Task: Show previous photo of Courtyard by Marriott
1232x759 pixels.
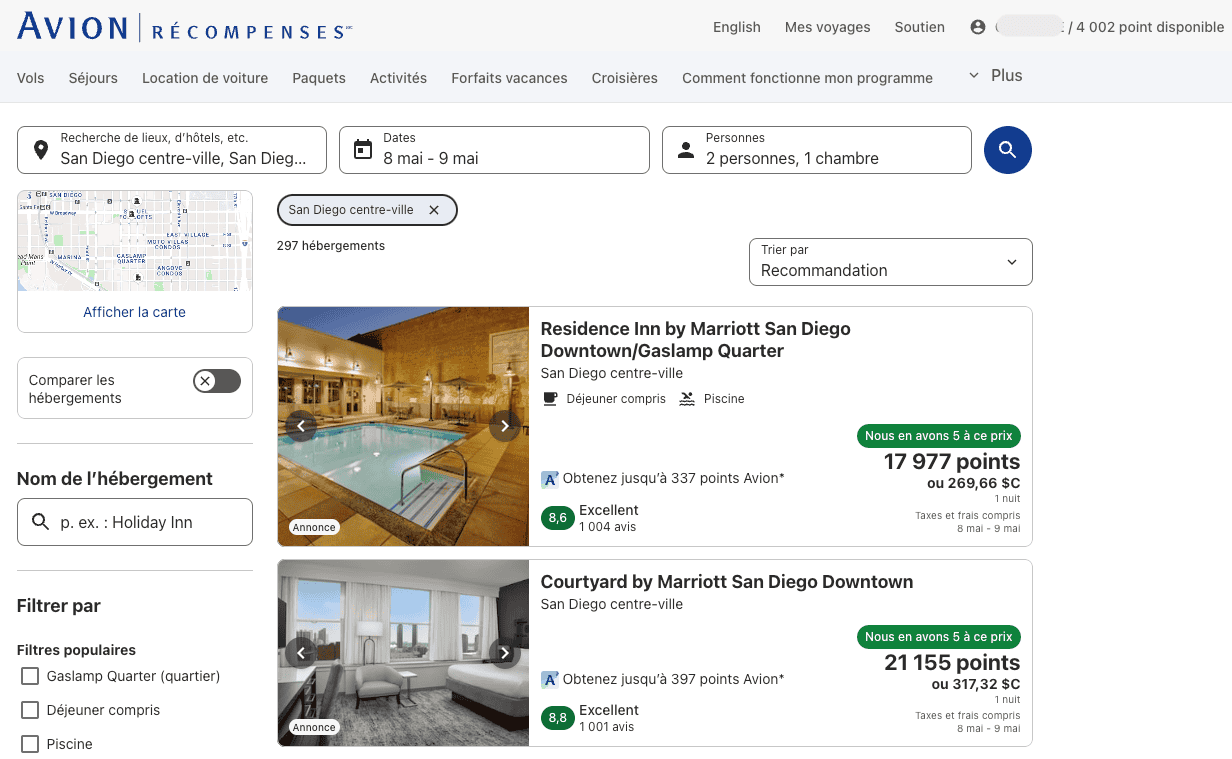Action: (301, 653)
